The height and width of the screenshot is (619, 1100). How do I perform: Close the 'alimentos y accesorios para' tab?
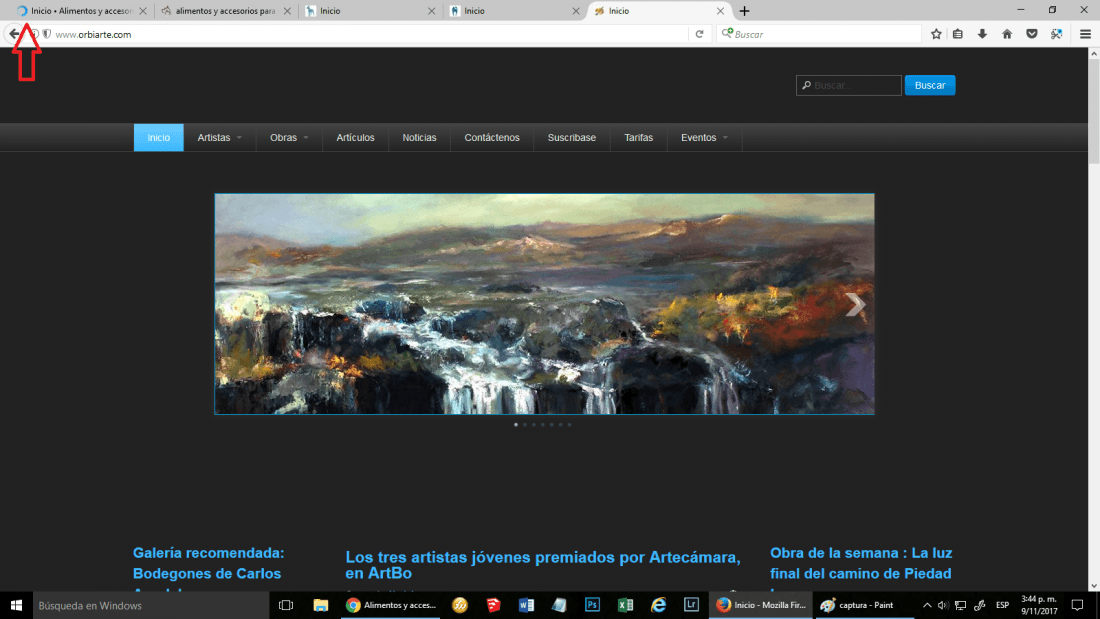(287, 11)
